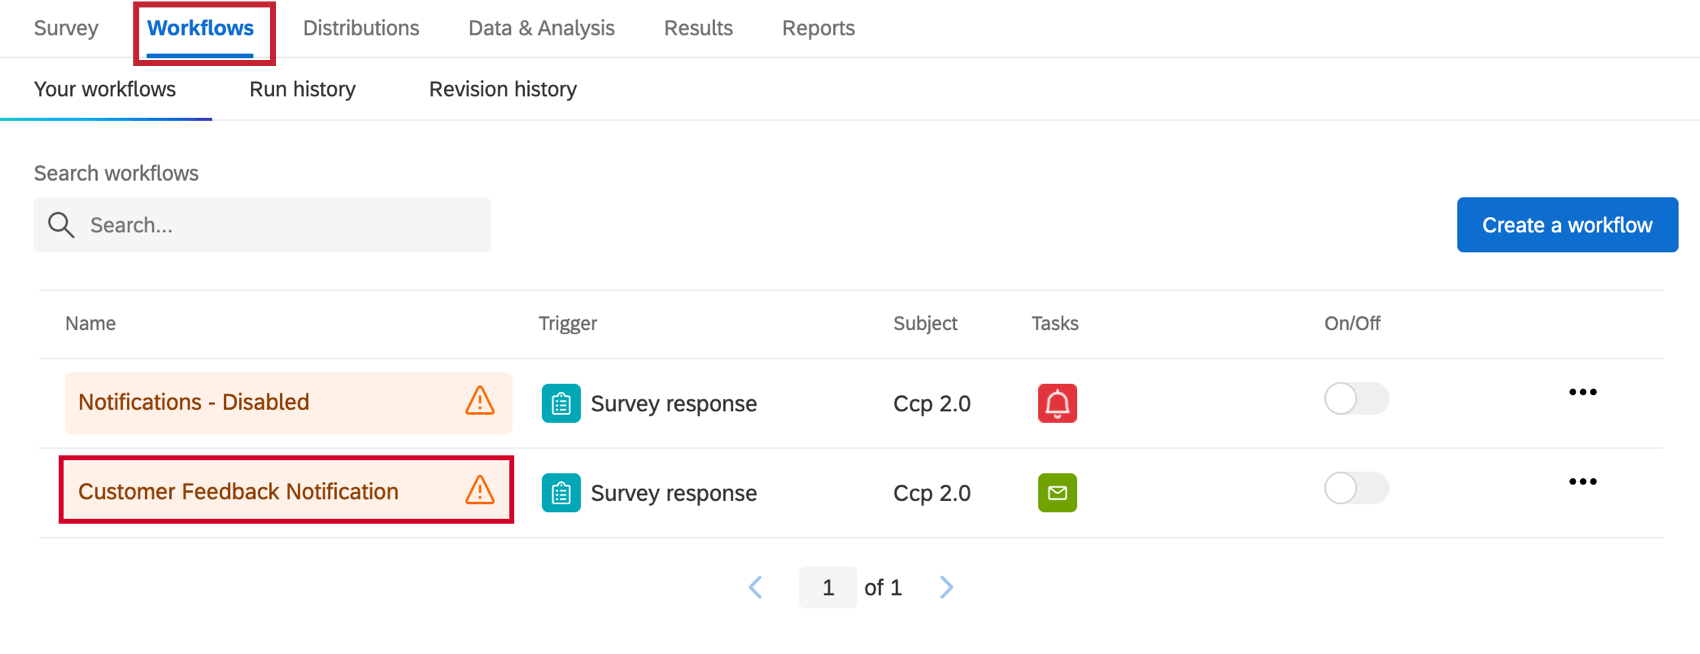This screenshot has width=1700, height=654.
Task: Click Create a workflow button
Action: pos(1567,225)
